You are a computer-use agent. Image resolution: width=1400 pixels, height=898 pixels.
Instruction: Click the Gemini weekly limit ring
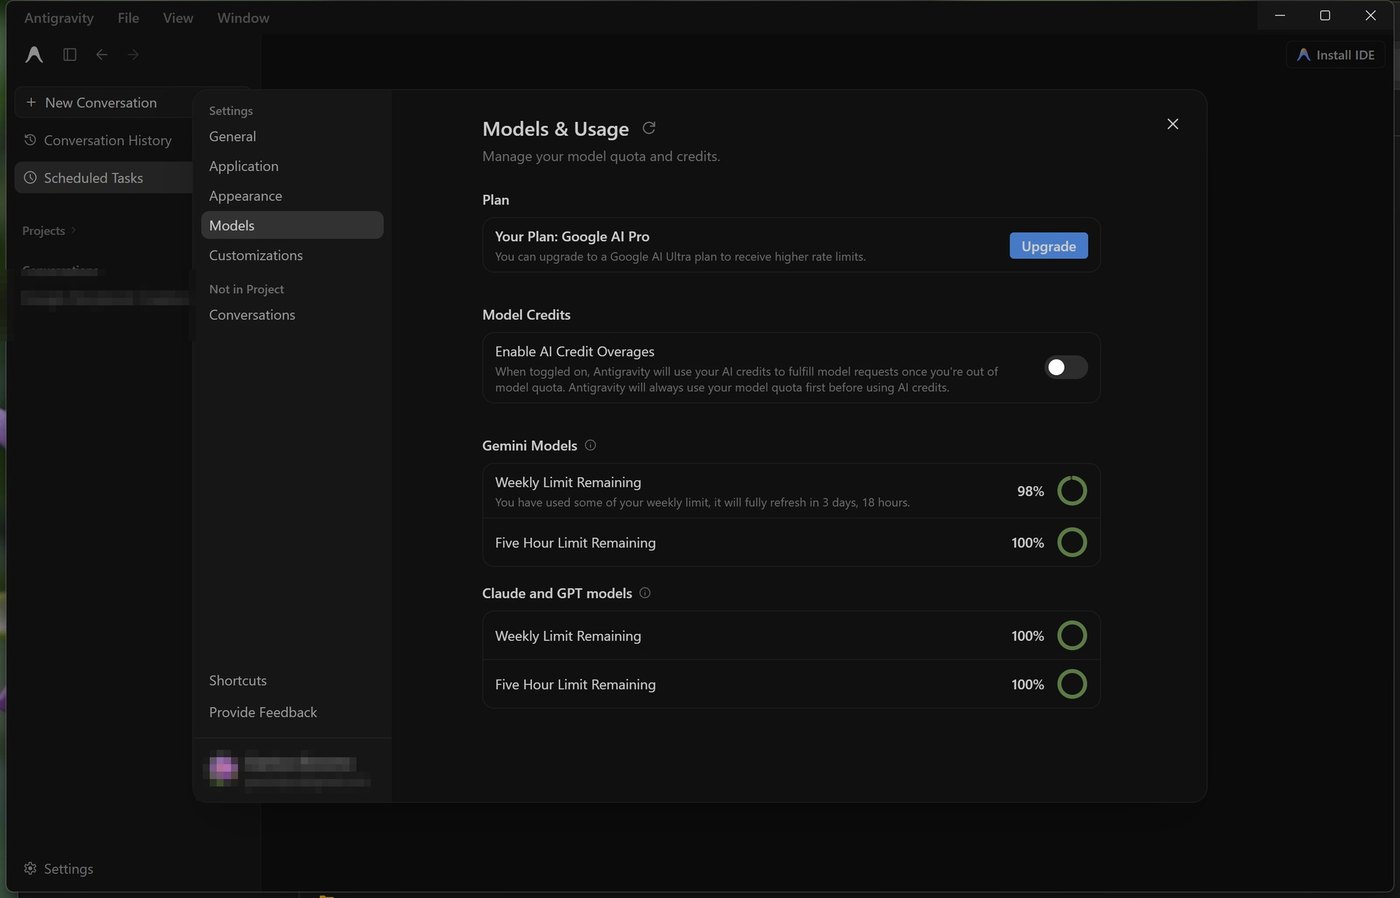(x=1072, y=491)
